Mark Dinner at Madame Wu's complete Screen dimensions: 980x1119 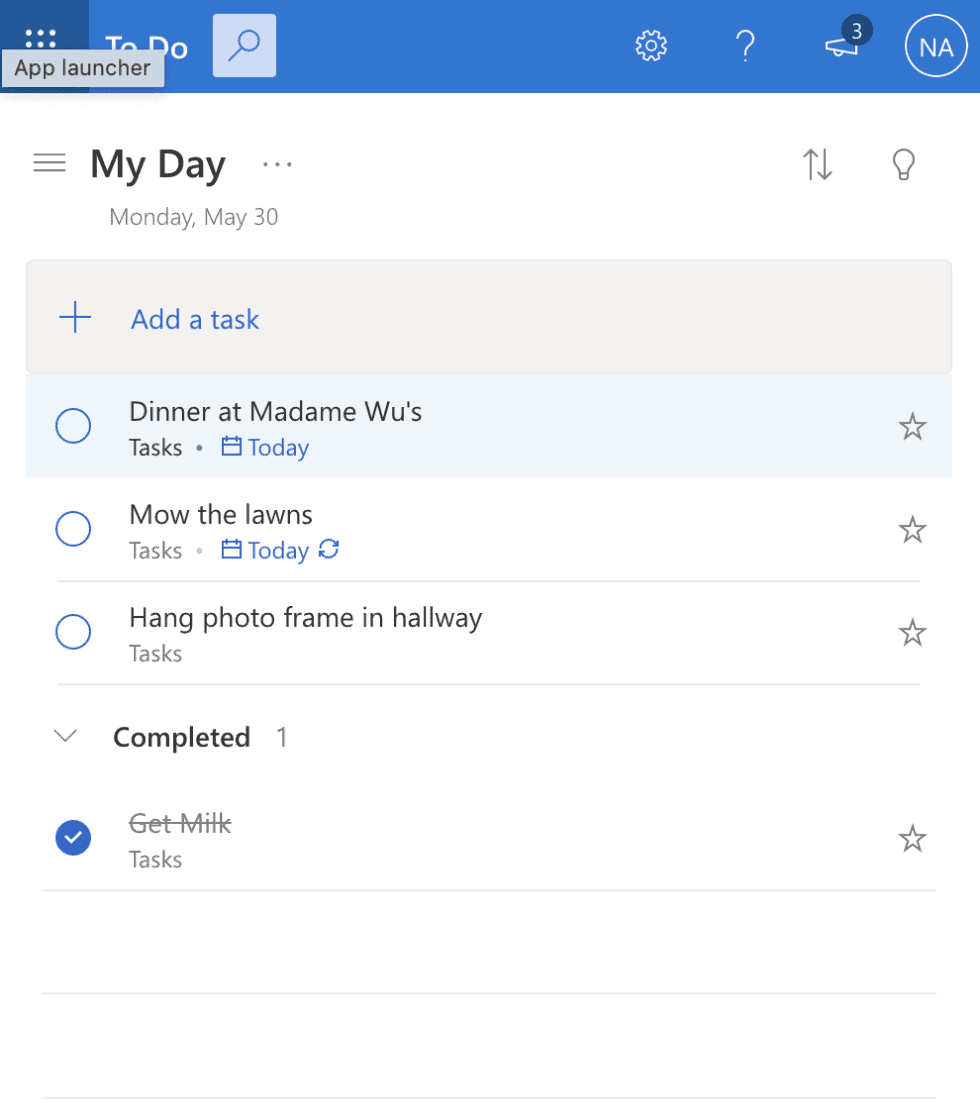73,426
